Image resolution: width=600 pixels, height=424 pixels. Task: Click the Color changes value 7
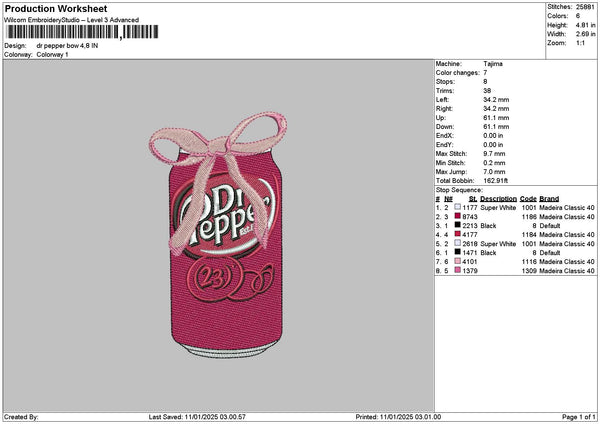(485, 73)
